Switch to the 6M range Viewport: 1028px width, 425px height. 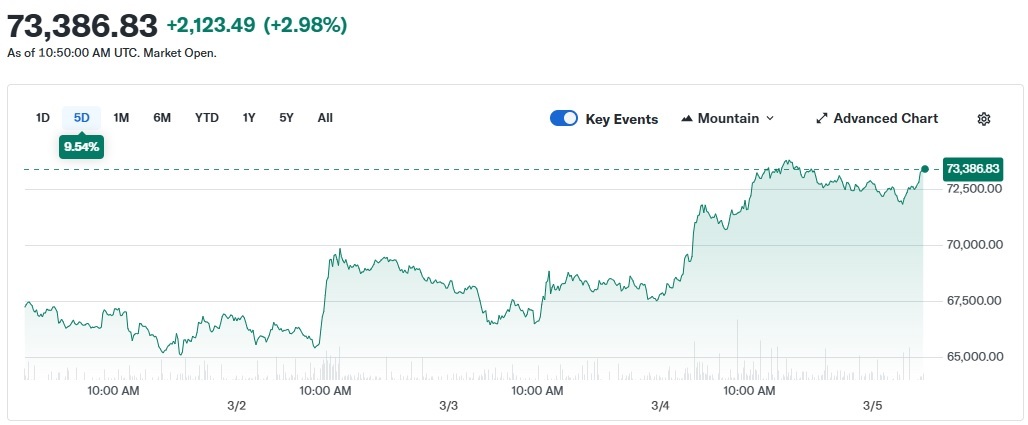tap(162, 117)
